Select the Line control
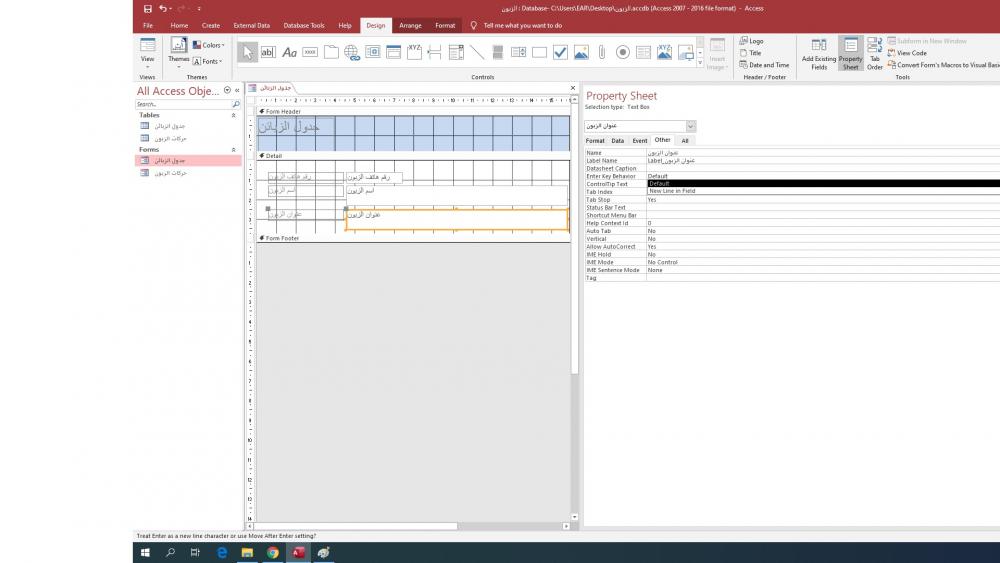This screenshot has height=563, width=1000. tap(476, 52)
